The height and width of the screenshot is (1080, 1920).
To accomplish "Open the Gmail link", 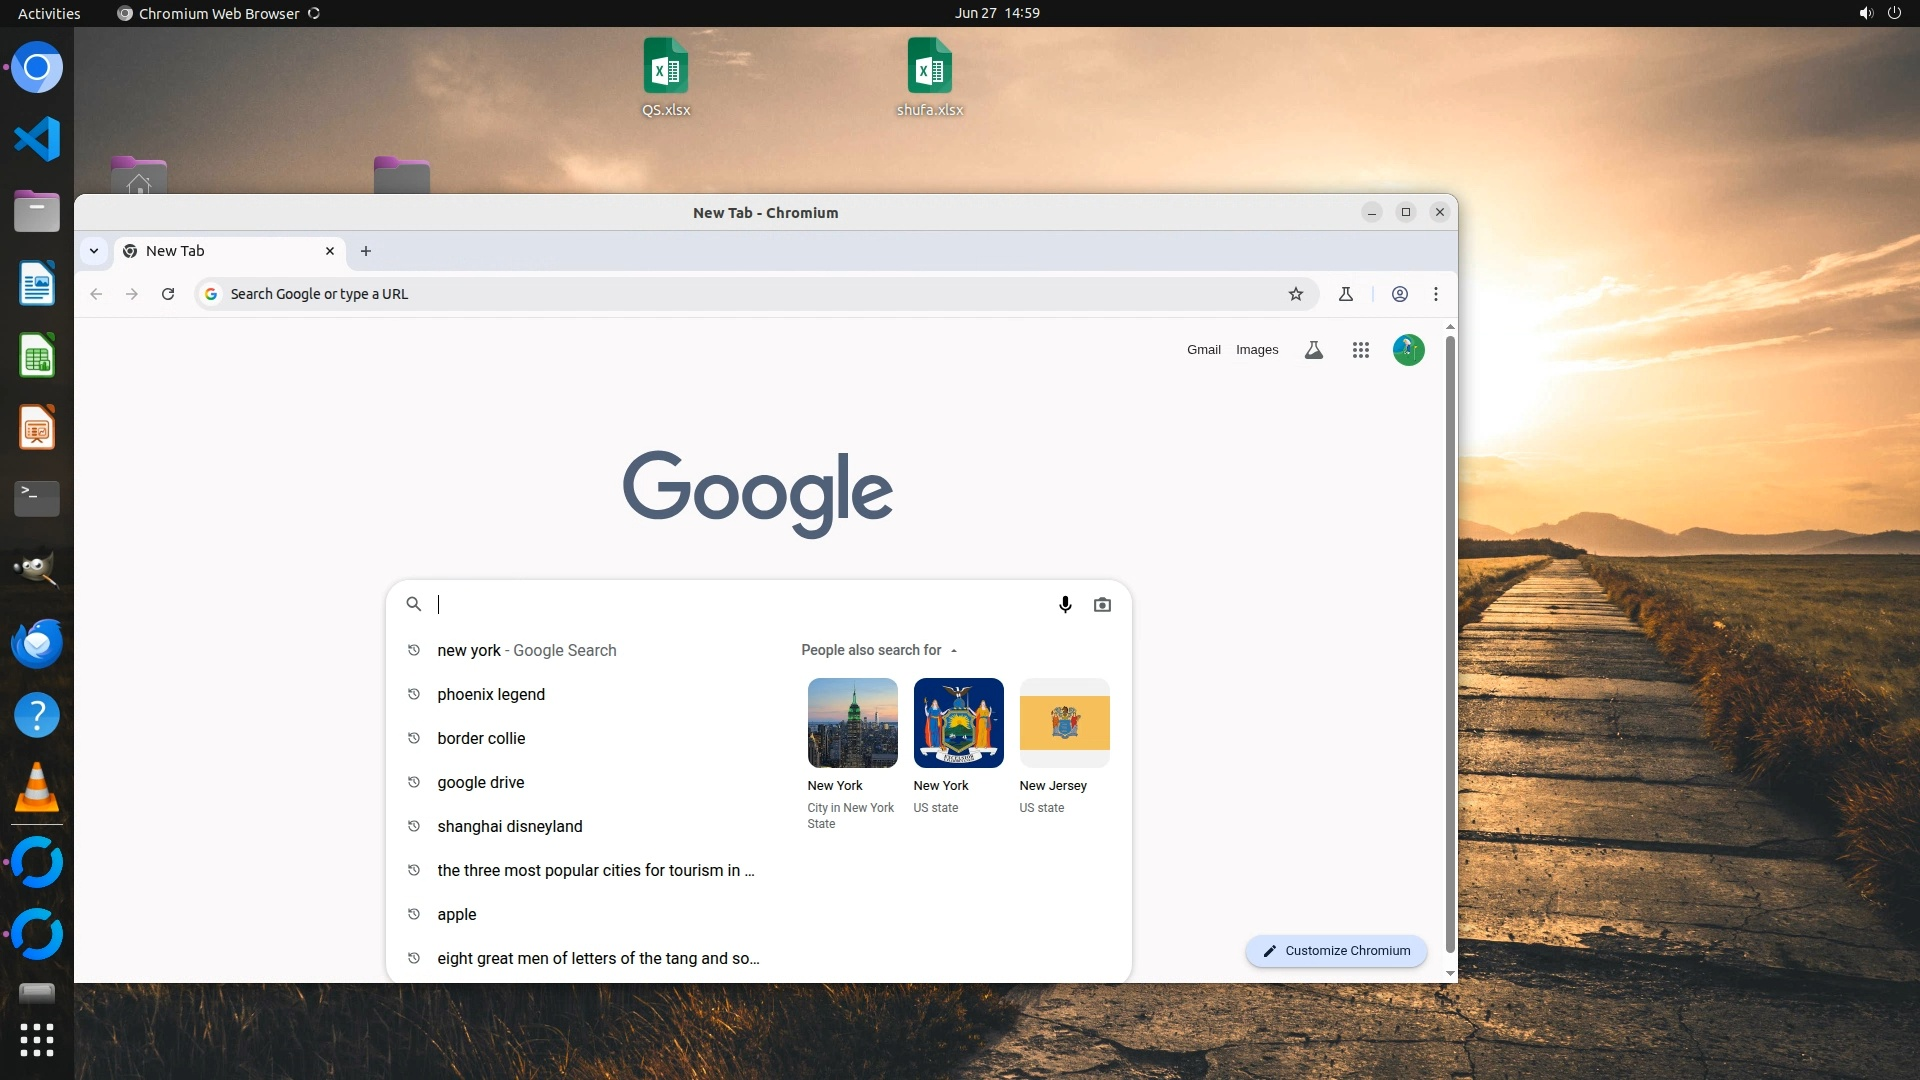I will [x=1203, y=350].
